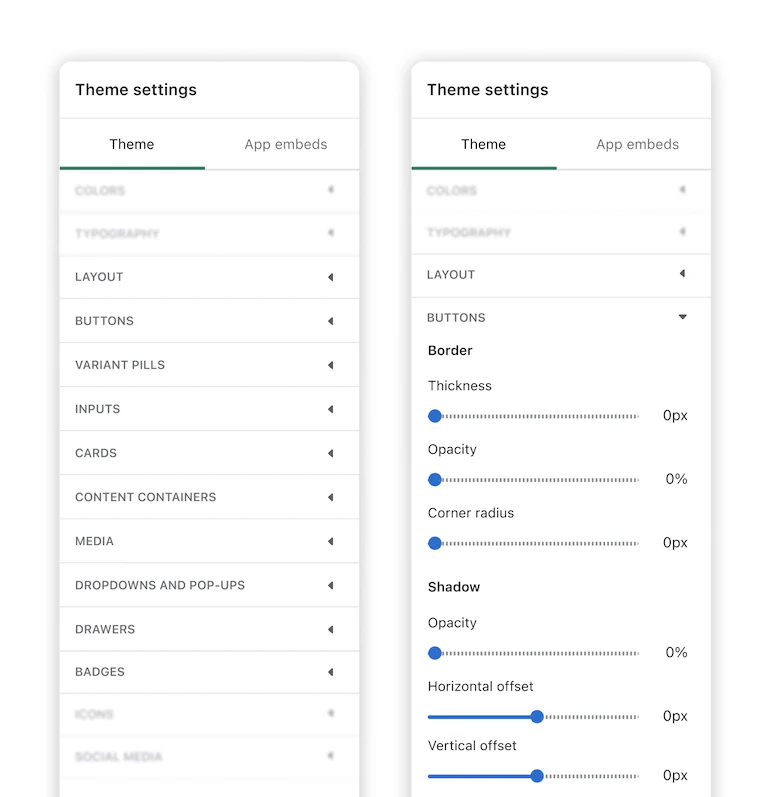Expand the Cards section arrow
This screenshot has width=770, height=797.
[331, 453]
